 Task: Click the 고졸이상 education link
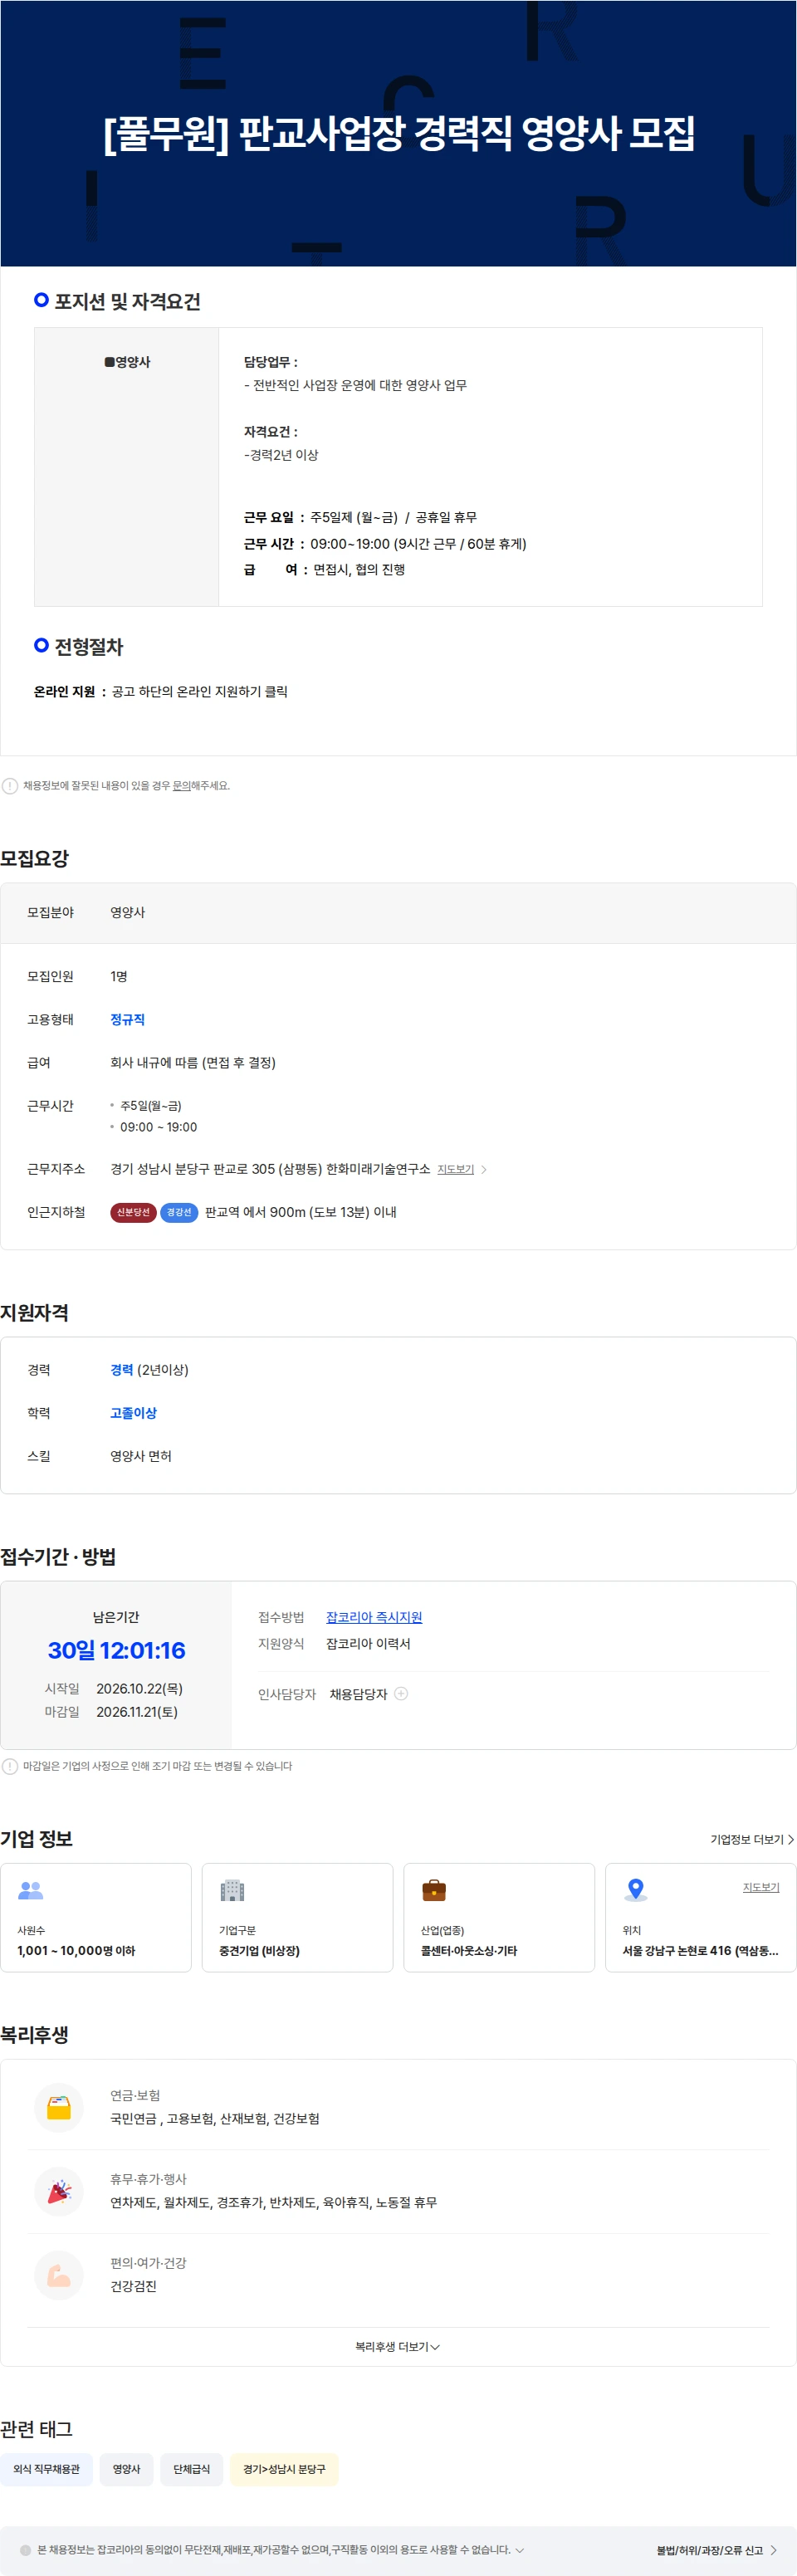(133, 1414)
